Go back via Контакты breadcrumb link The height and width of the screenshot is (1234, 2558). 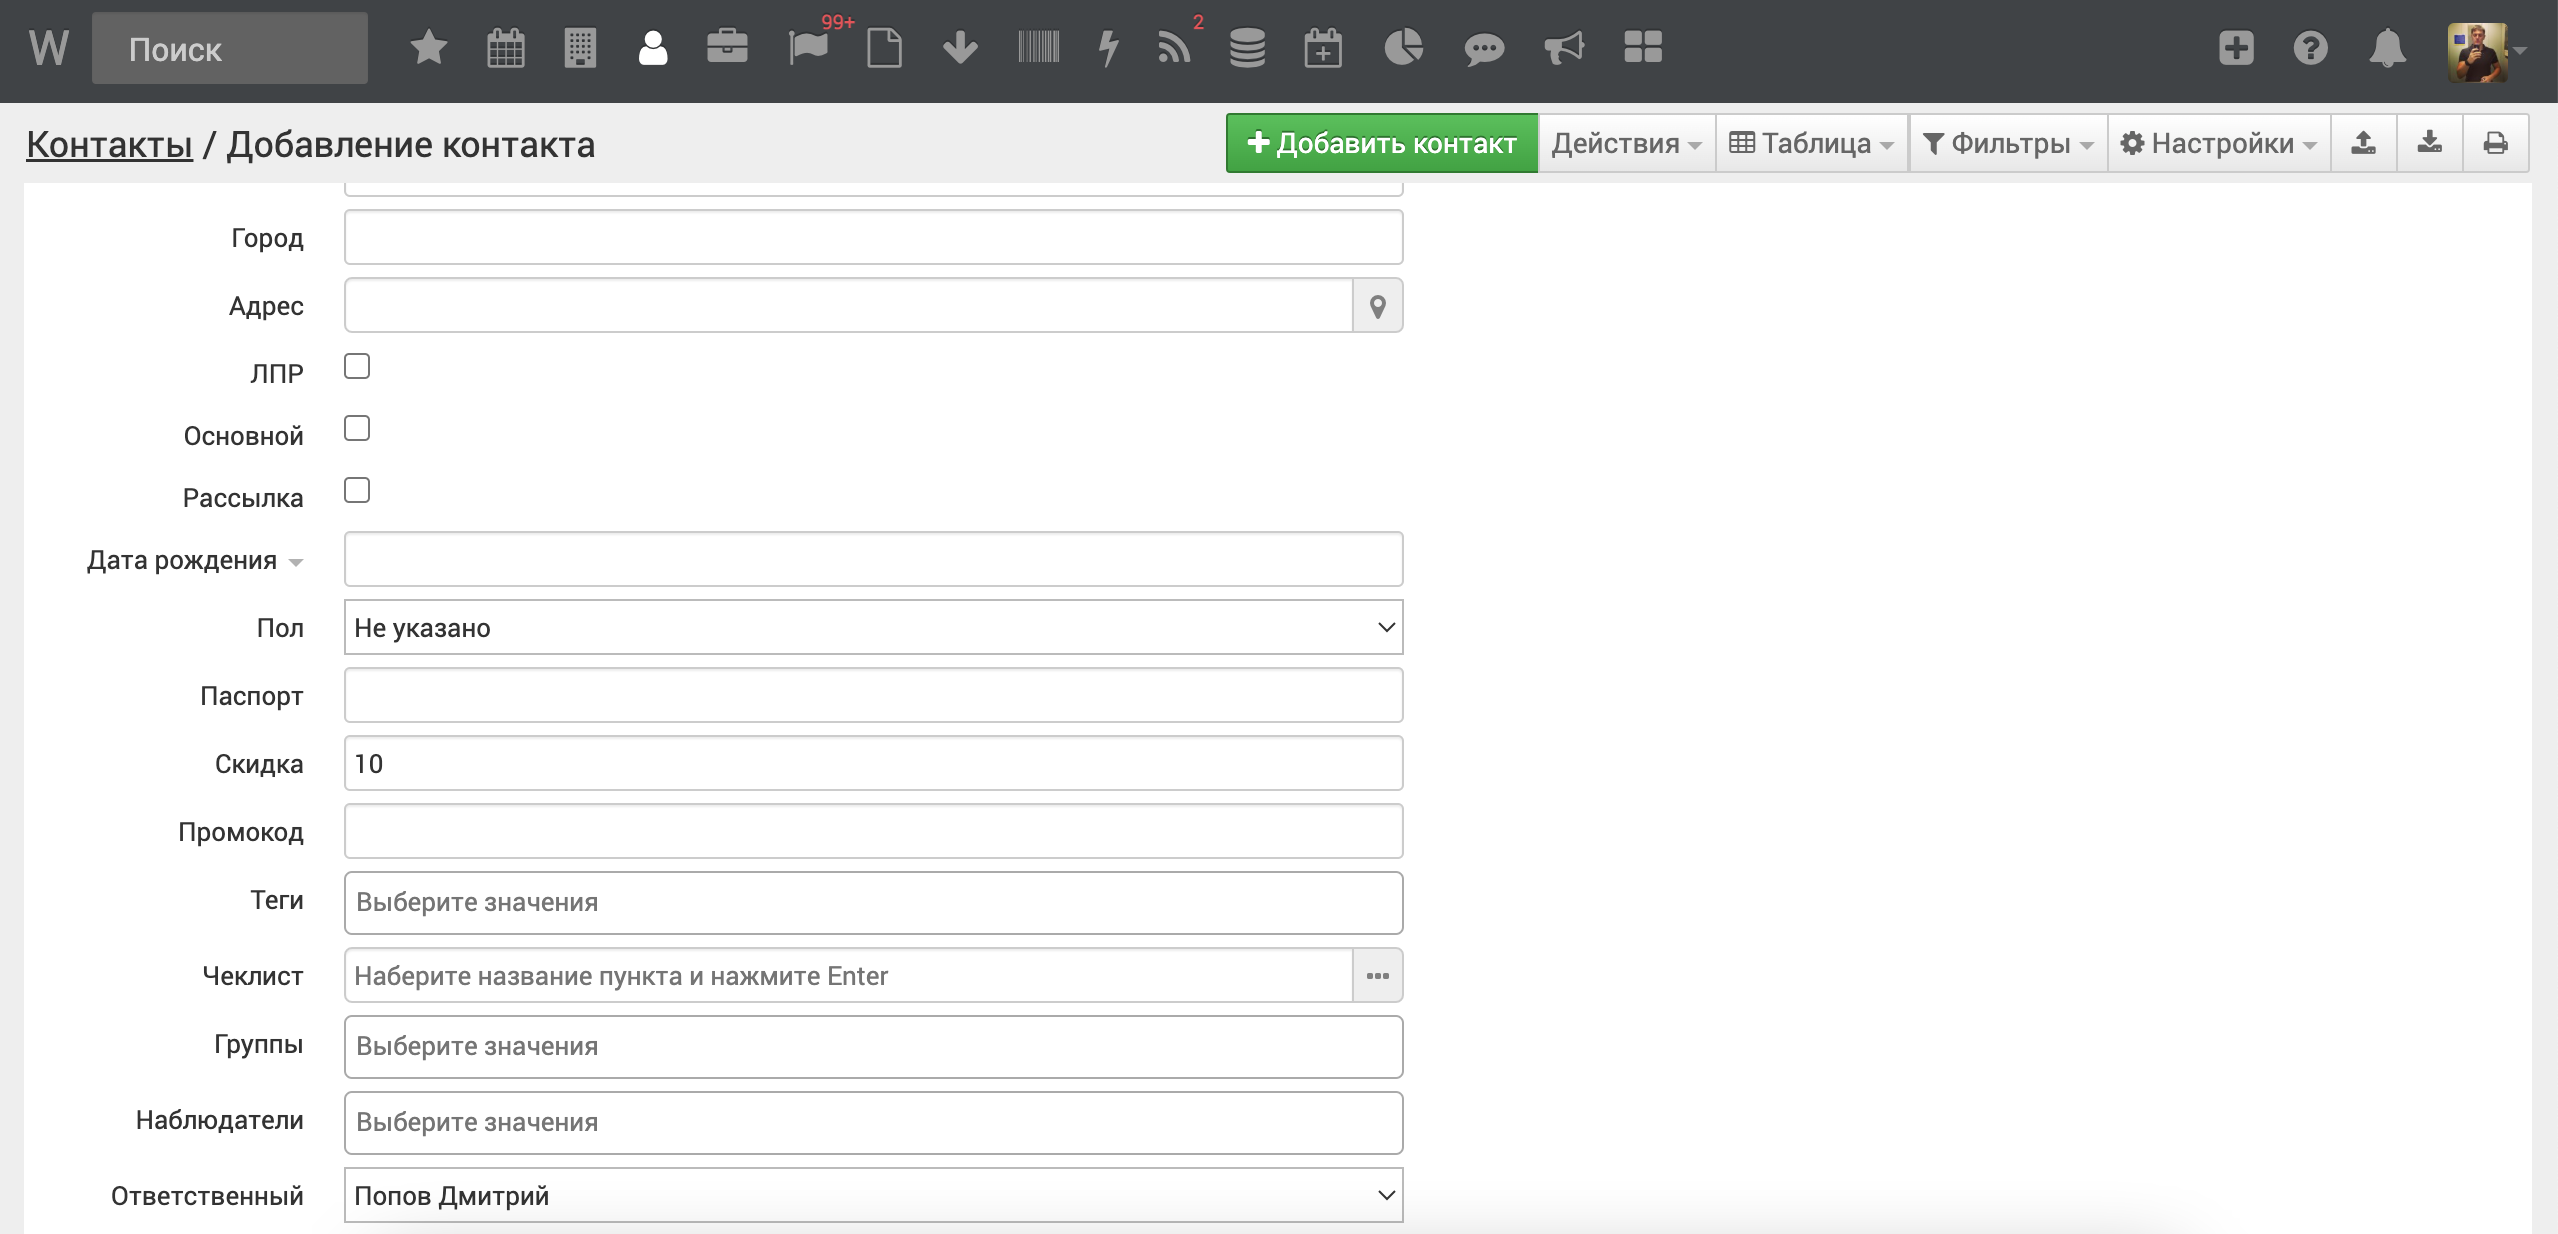(109, 145)
